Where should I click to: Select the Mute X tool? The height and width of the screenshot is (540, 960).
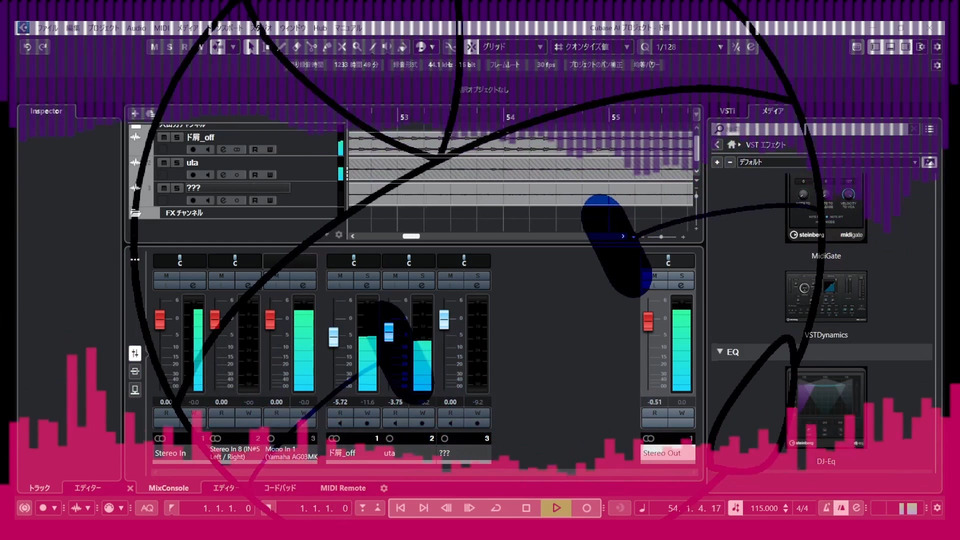[x=342, y=47]
